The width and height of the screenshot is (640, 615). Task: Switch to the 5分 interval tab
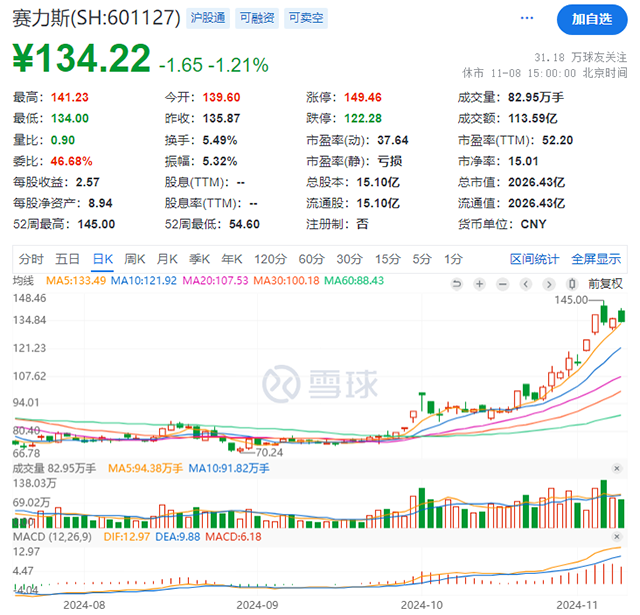pos(422,259)
